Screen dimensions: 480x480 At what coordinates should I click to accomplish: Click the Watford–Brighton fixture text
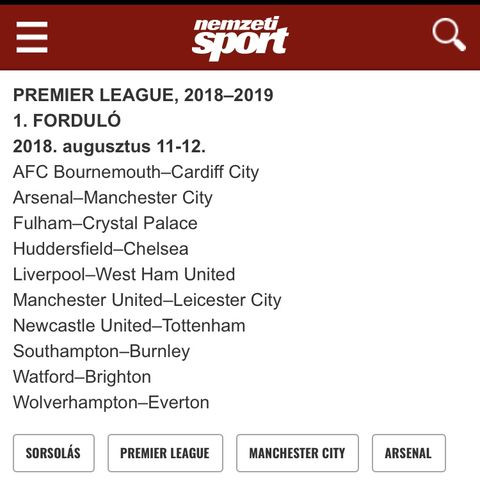tap(82, 377)
